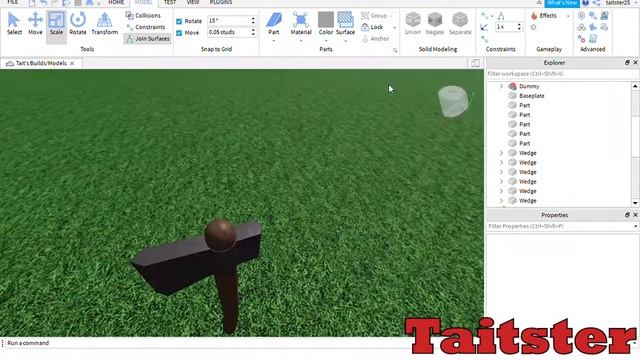The image size is (640, 360).
Task: Open the Parts group options launcher
Action: [x=395, y=50]
